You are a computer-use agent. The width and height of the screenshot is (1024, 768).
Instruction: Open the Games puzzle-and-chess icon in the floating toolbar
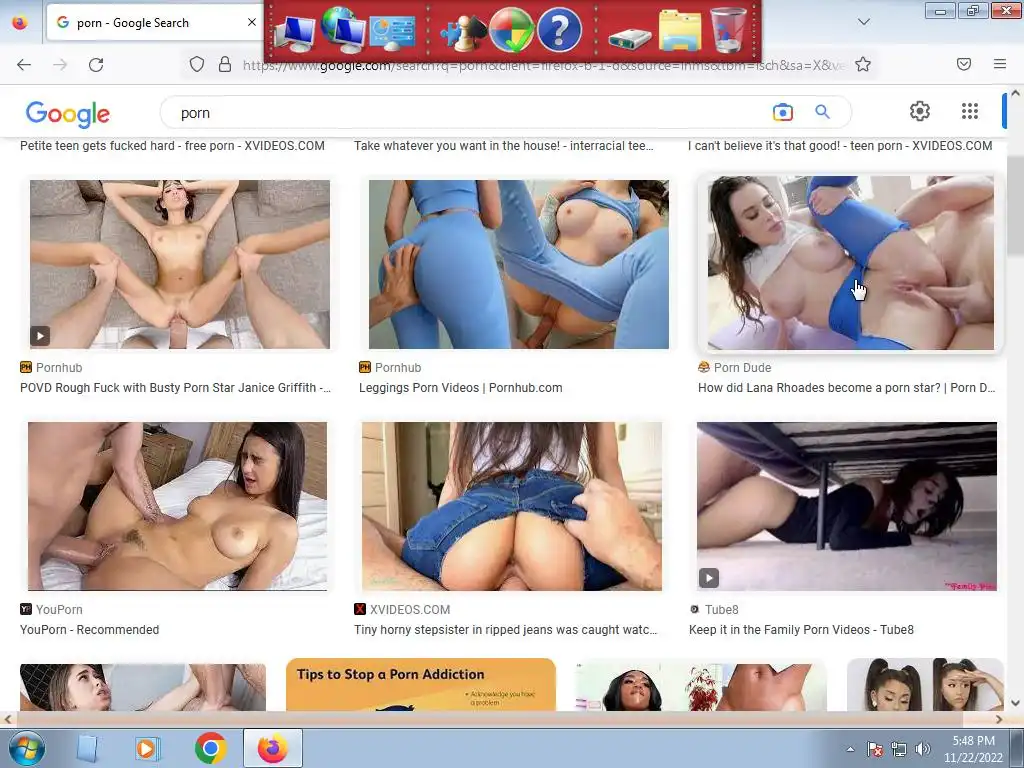[462, 33]
